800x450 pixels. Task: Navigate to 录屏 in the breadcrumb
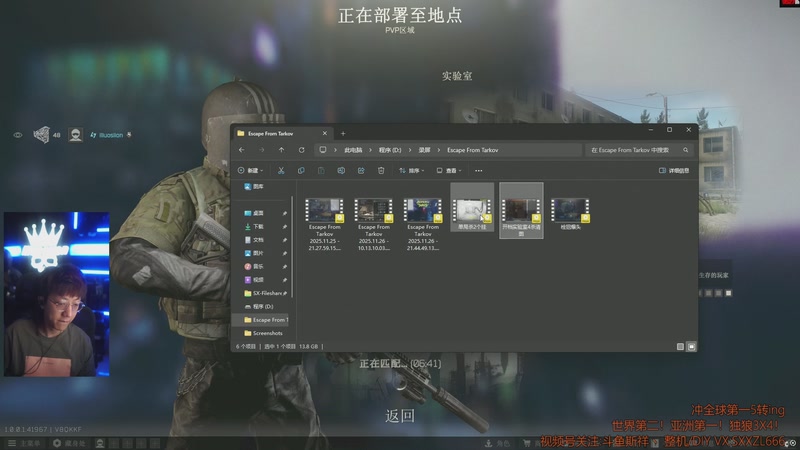click(x=424, y=150)
